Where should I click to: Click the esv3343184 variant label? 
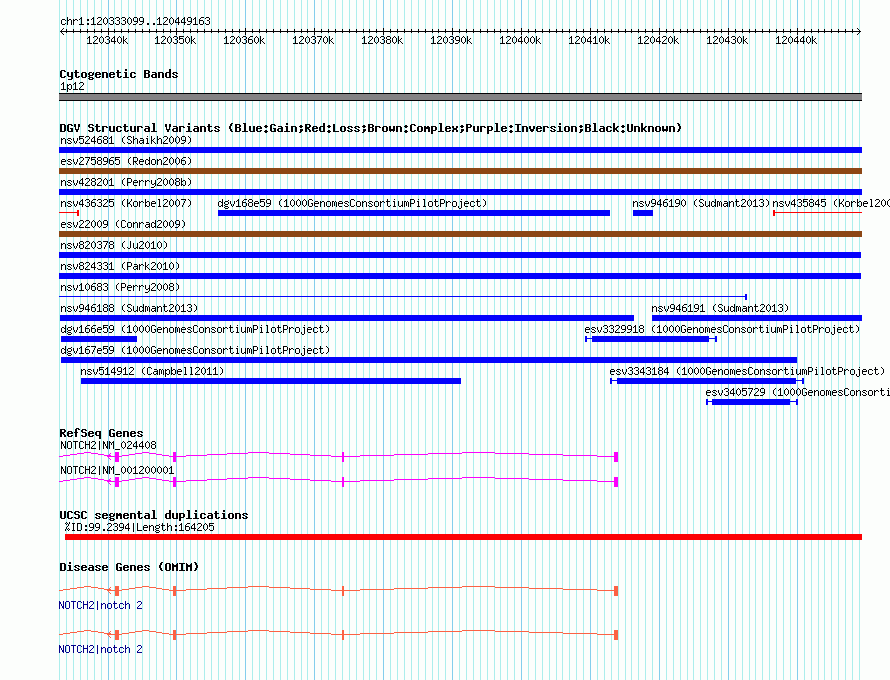[x=747, y=371]
